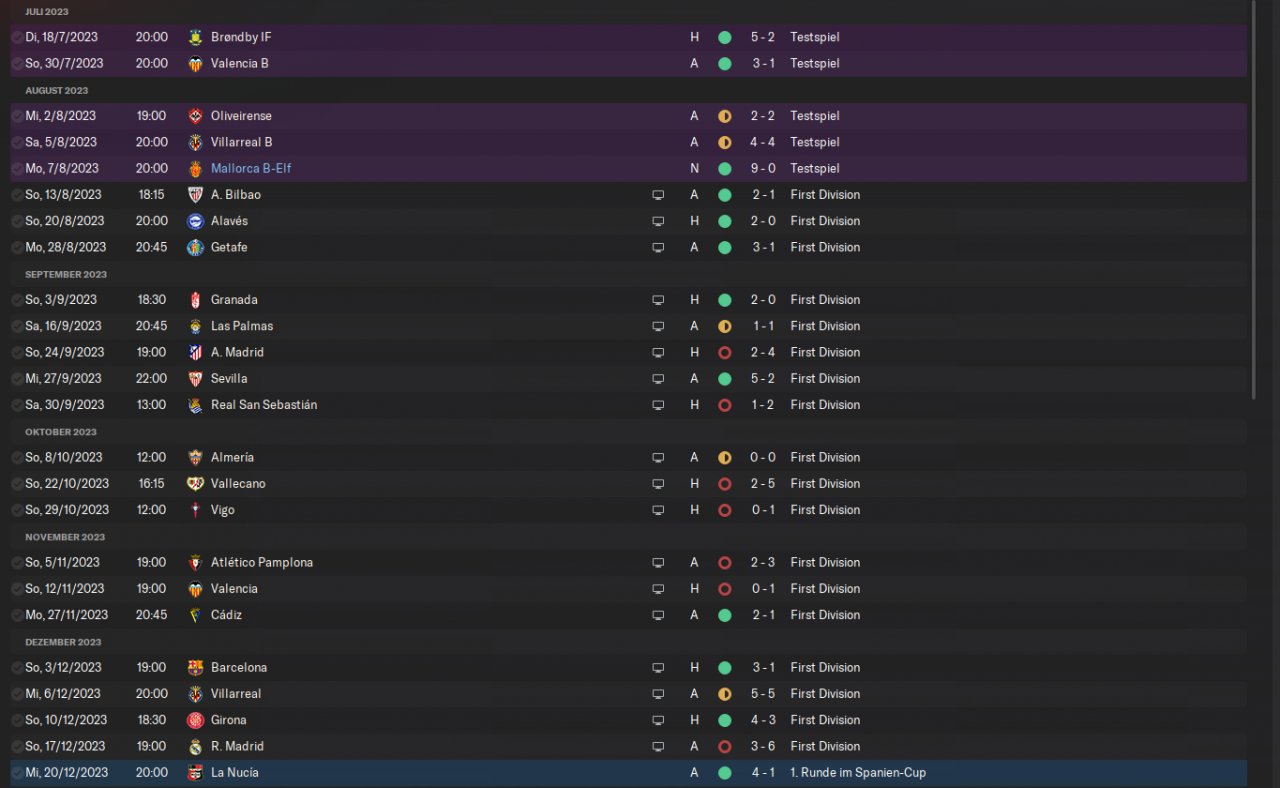Click the Barcelona club crest

[195, 668]
